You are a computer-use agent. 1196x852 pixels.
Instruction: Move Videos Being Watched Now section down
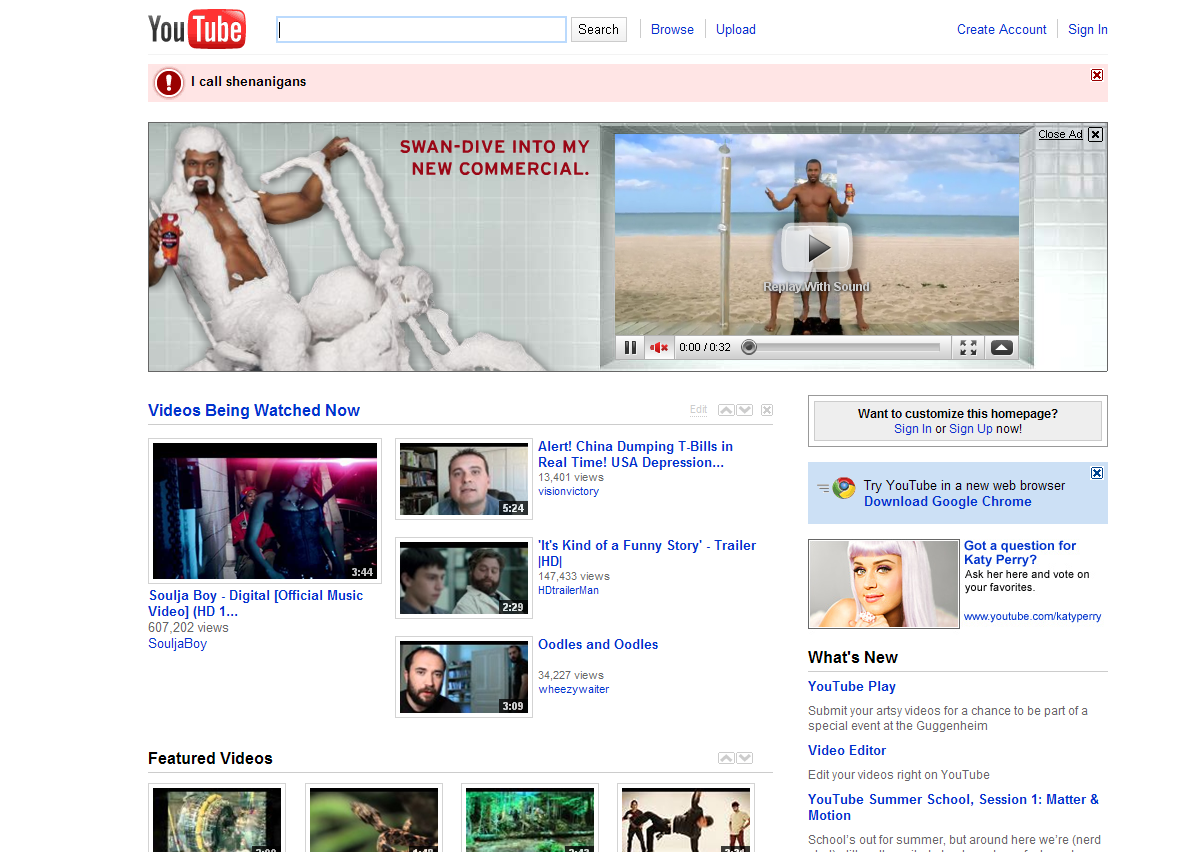745,410
